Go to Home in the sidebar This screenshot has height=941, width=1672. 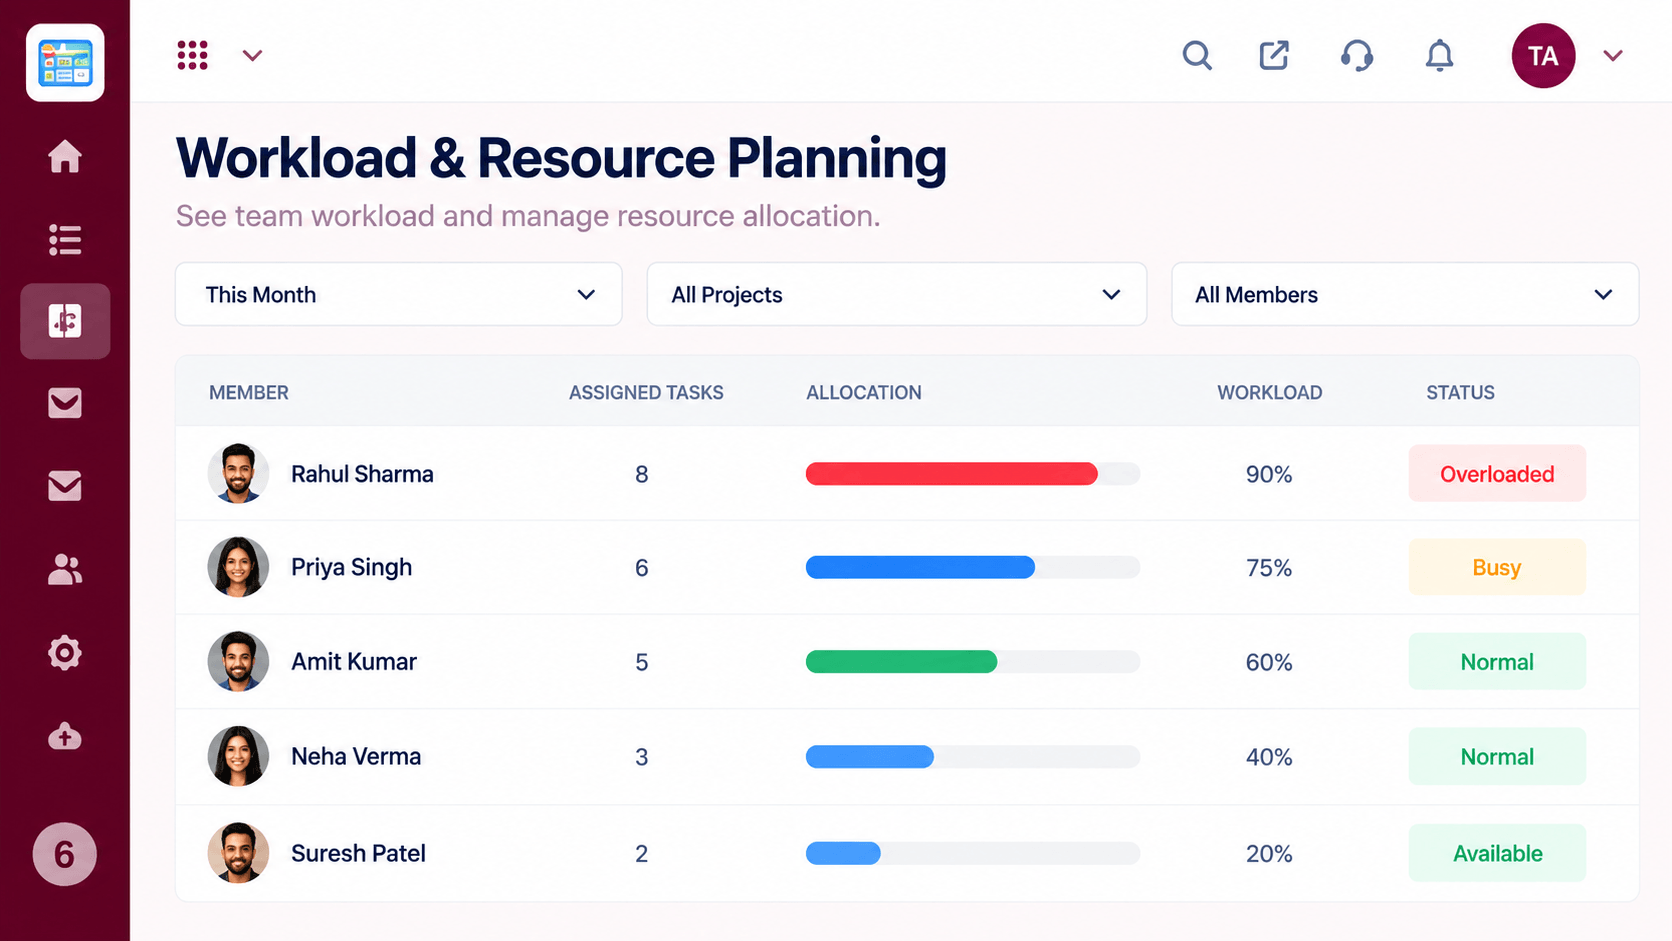coord(65,157)
